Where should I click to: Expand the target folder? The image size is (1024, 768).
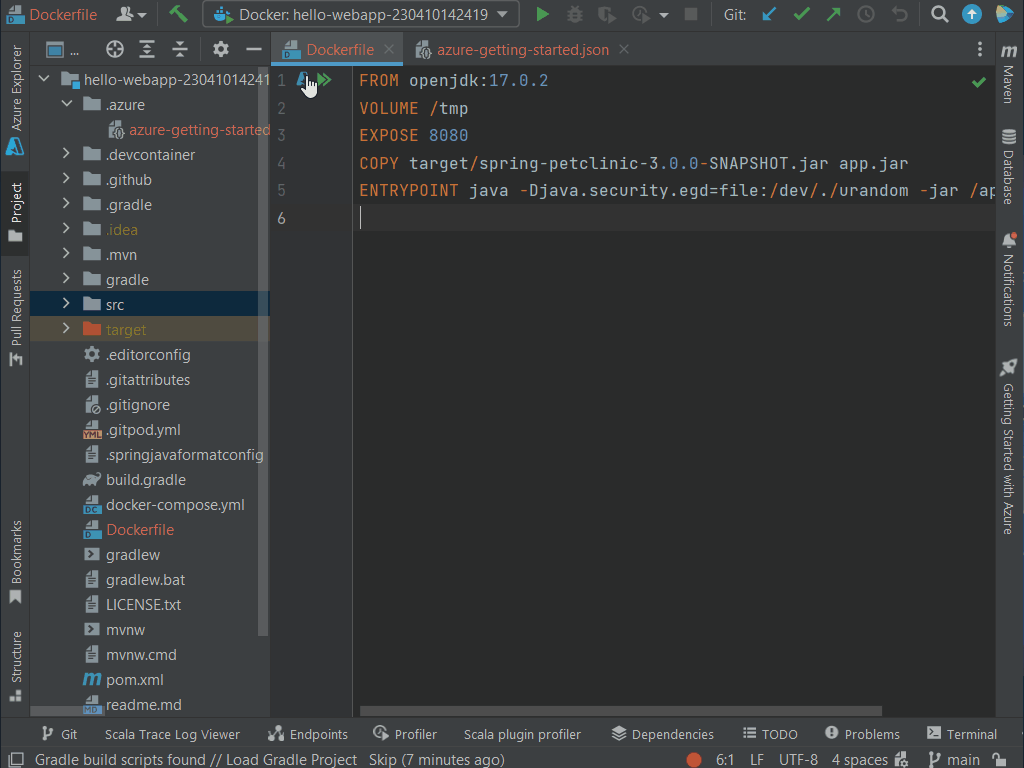coord(66,328)
